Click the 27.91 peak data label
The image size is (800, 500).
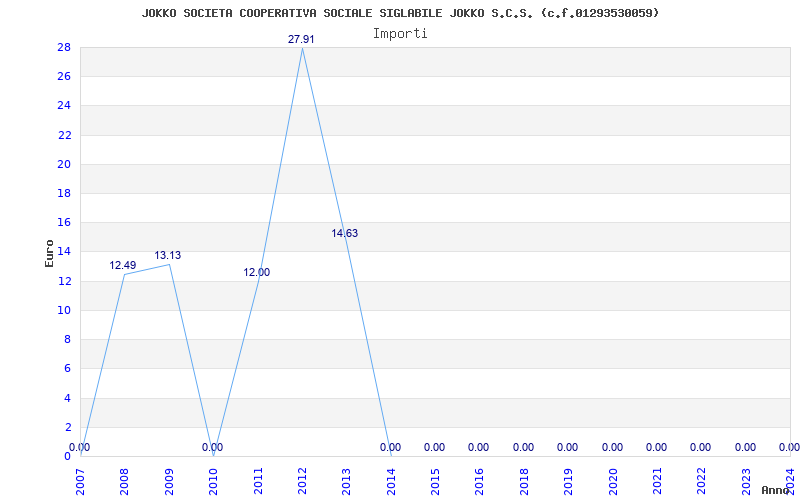coord(301,39)
